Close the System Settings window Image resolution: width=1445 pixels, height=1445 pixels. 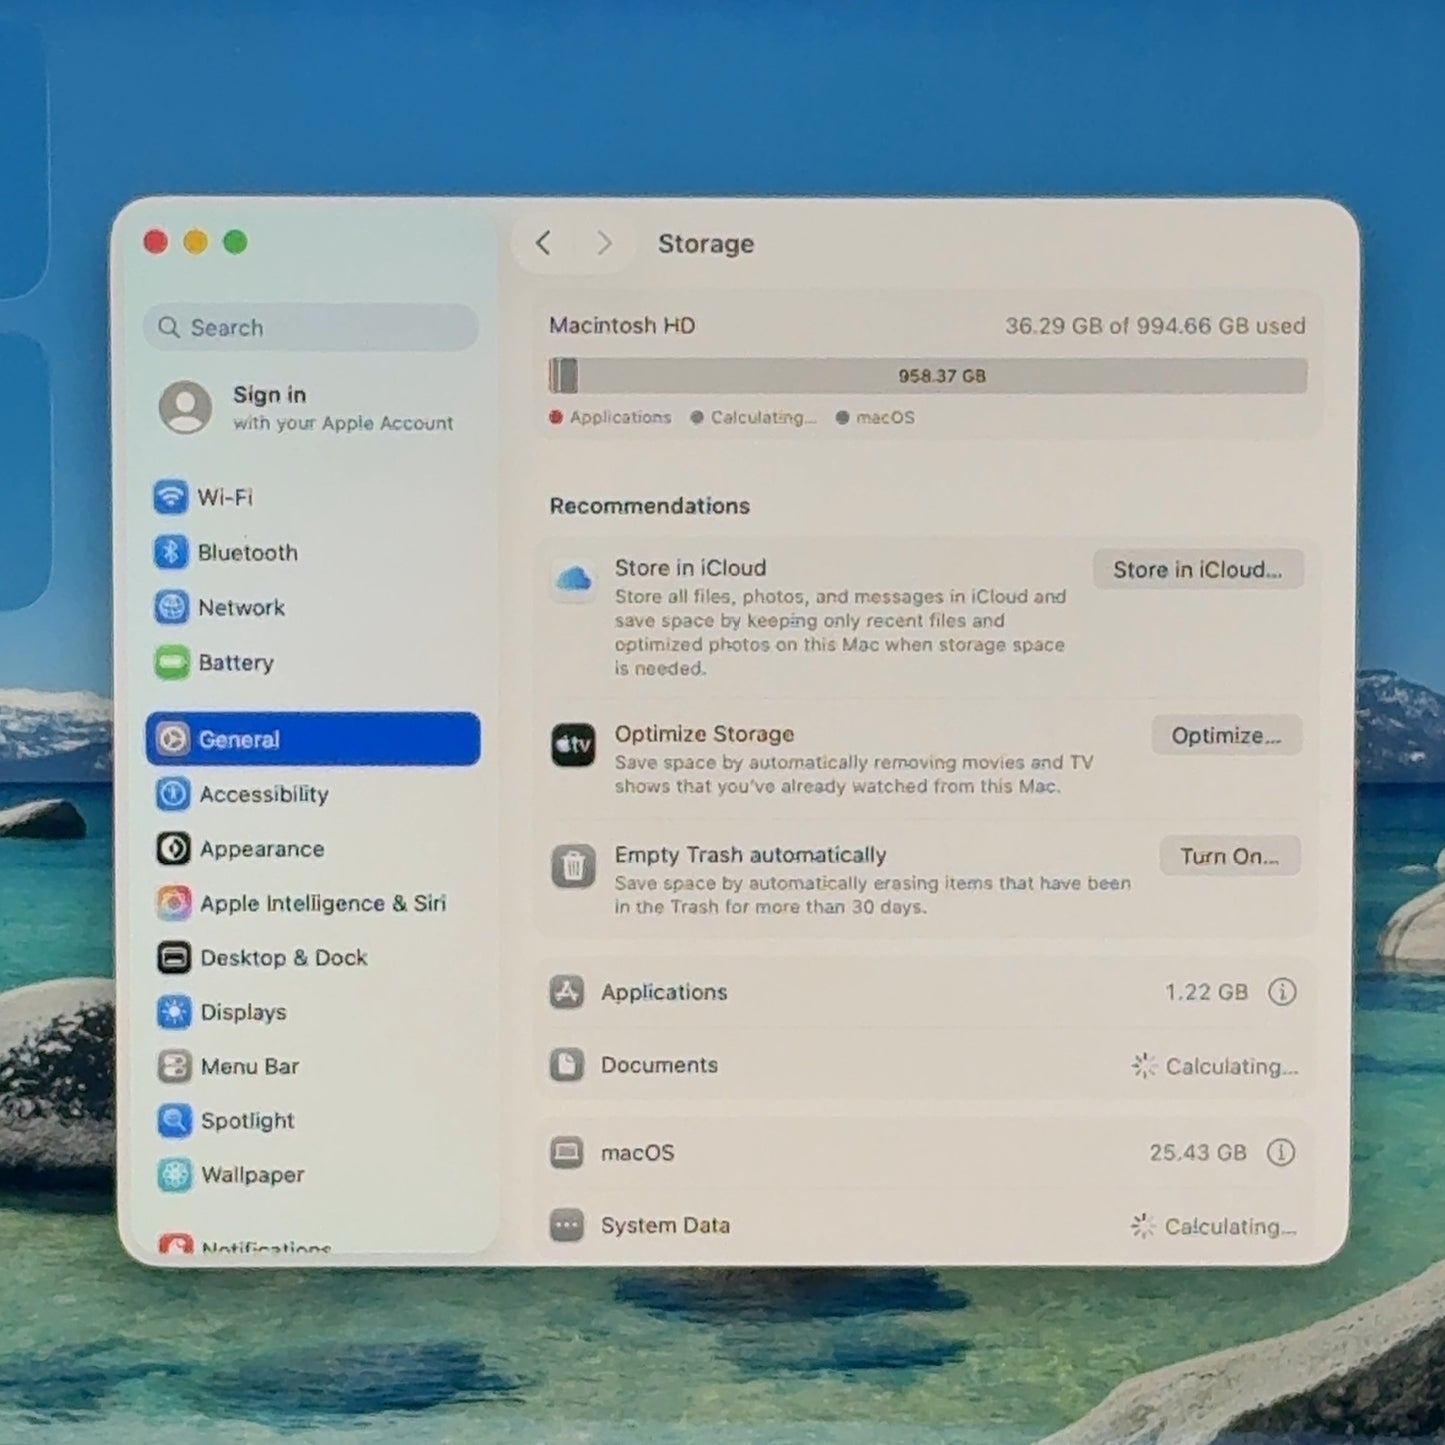[x=155, y=242]
